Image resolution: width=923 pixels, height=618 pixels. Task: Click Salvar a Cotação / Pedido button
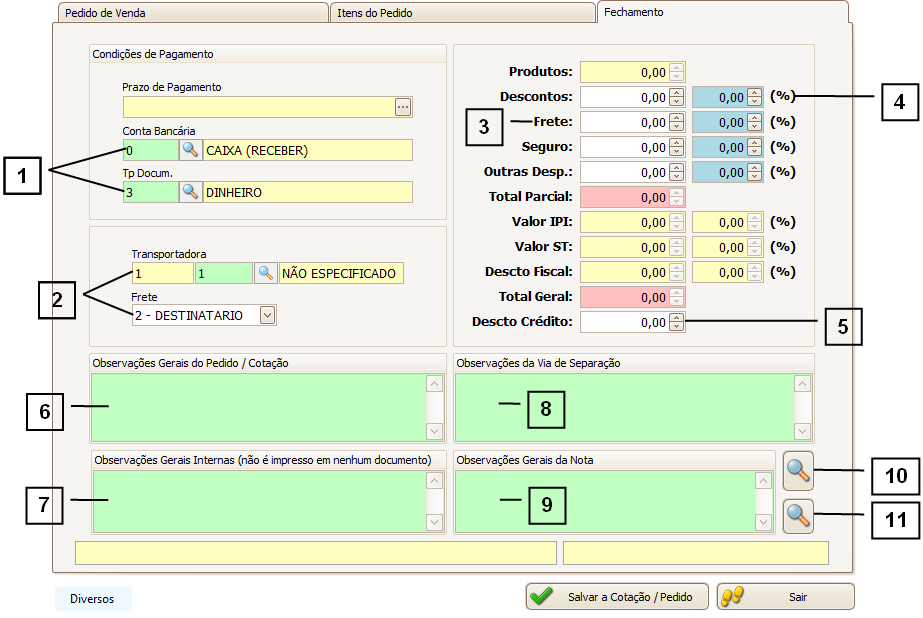[616, 597]
